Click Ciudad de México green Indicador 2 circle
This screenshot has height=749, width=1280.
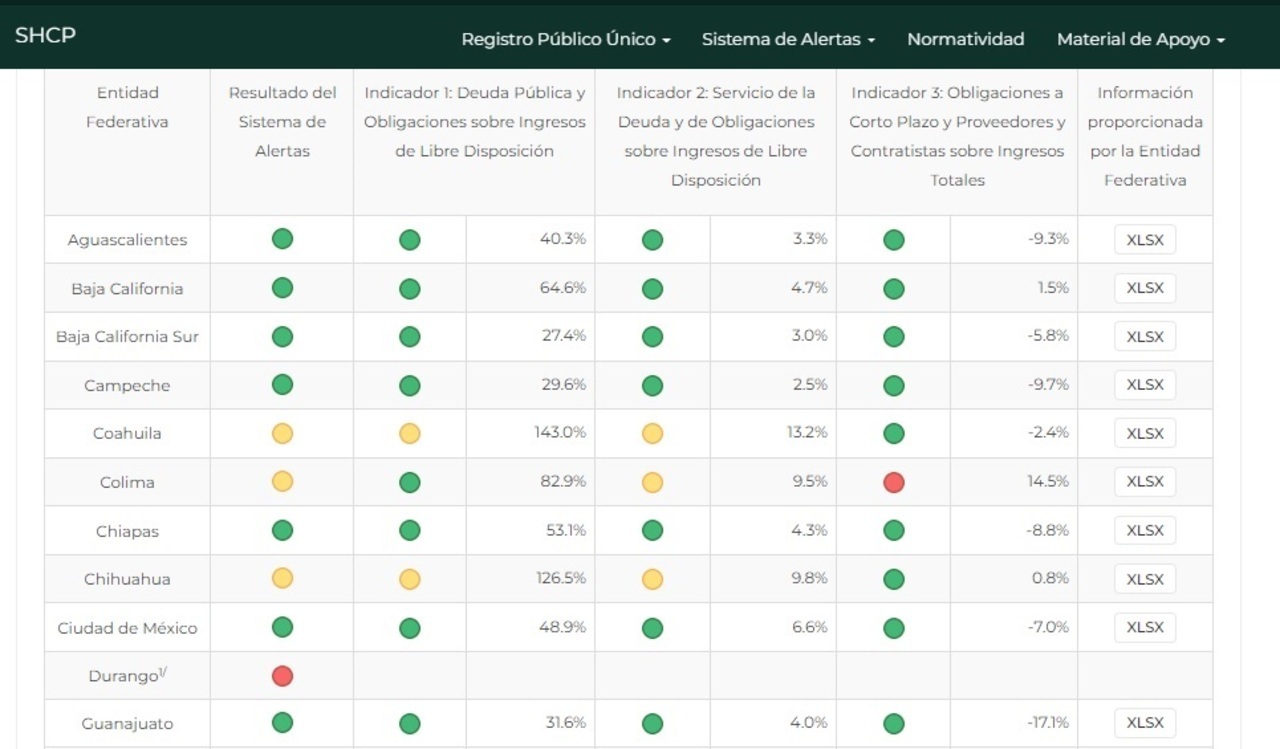point(652,628)
